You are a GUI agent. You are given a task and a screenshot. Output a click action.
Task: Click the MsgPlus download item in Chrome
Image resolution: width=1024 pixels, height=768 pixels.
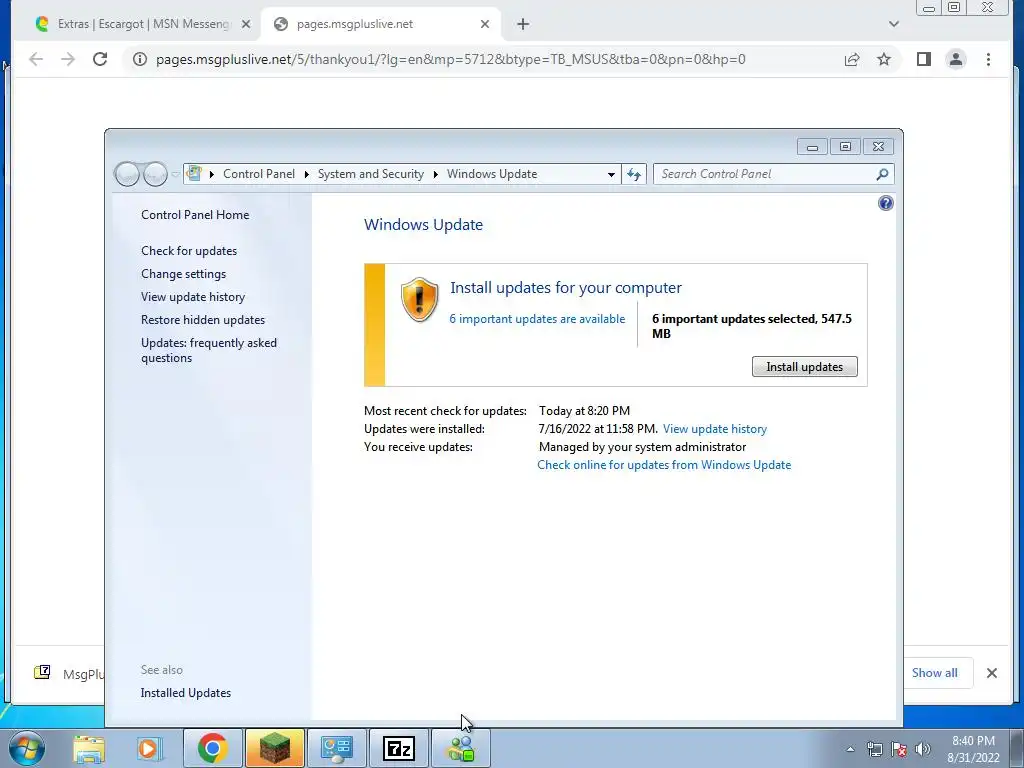[x=68, y=673]
